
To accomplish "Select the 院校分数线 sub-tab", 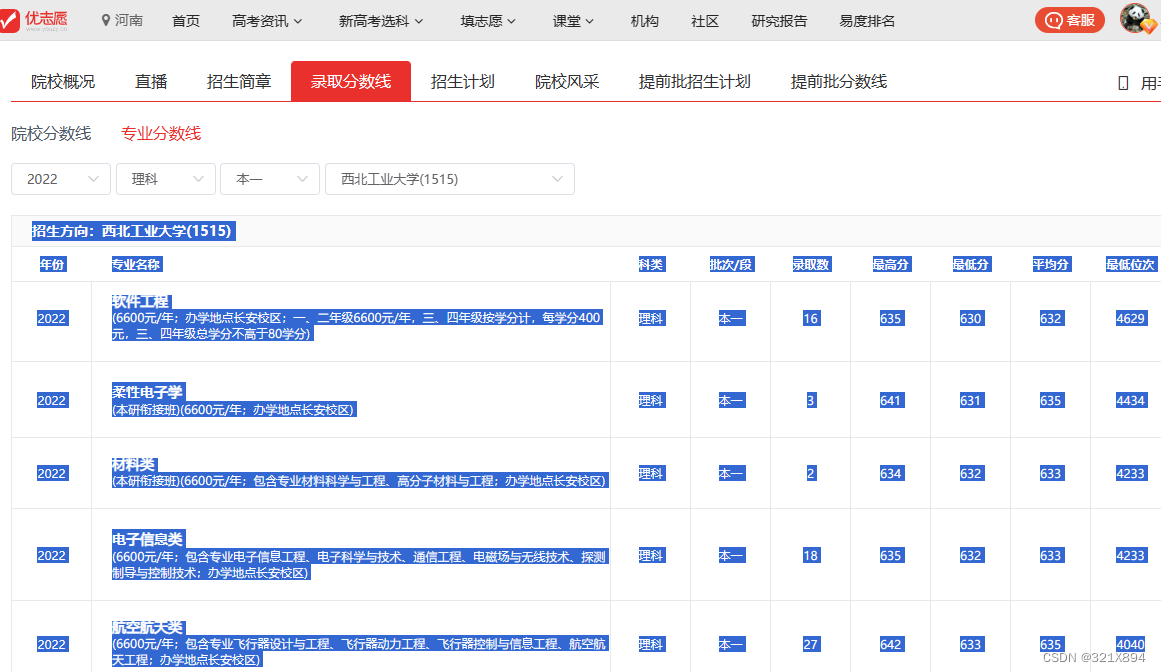I will (x=51, y=134).
